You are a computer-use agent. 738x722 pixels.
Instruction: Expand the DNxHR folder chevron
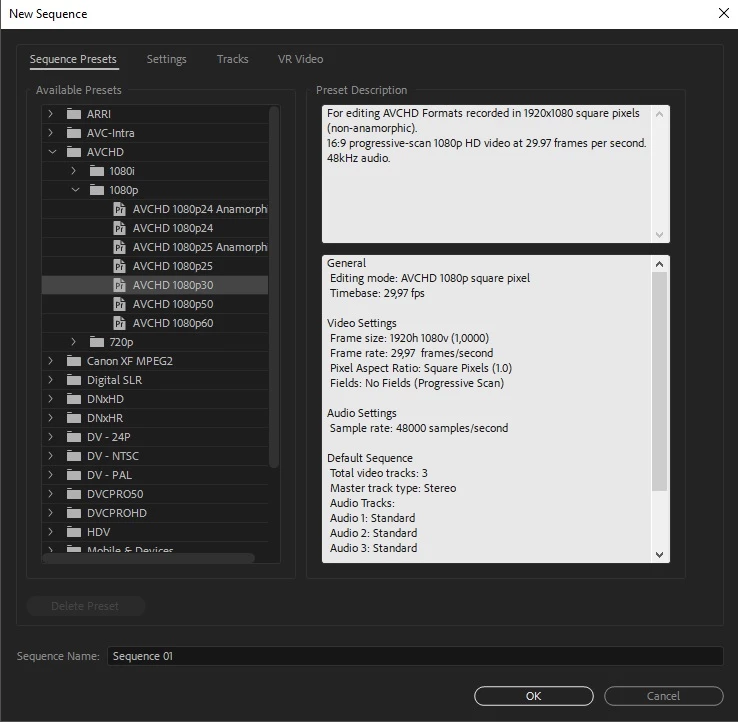[x=51, y=418]
